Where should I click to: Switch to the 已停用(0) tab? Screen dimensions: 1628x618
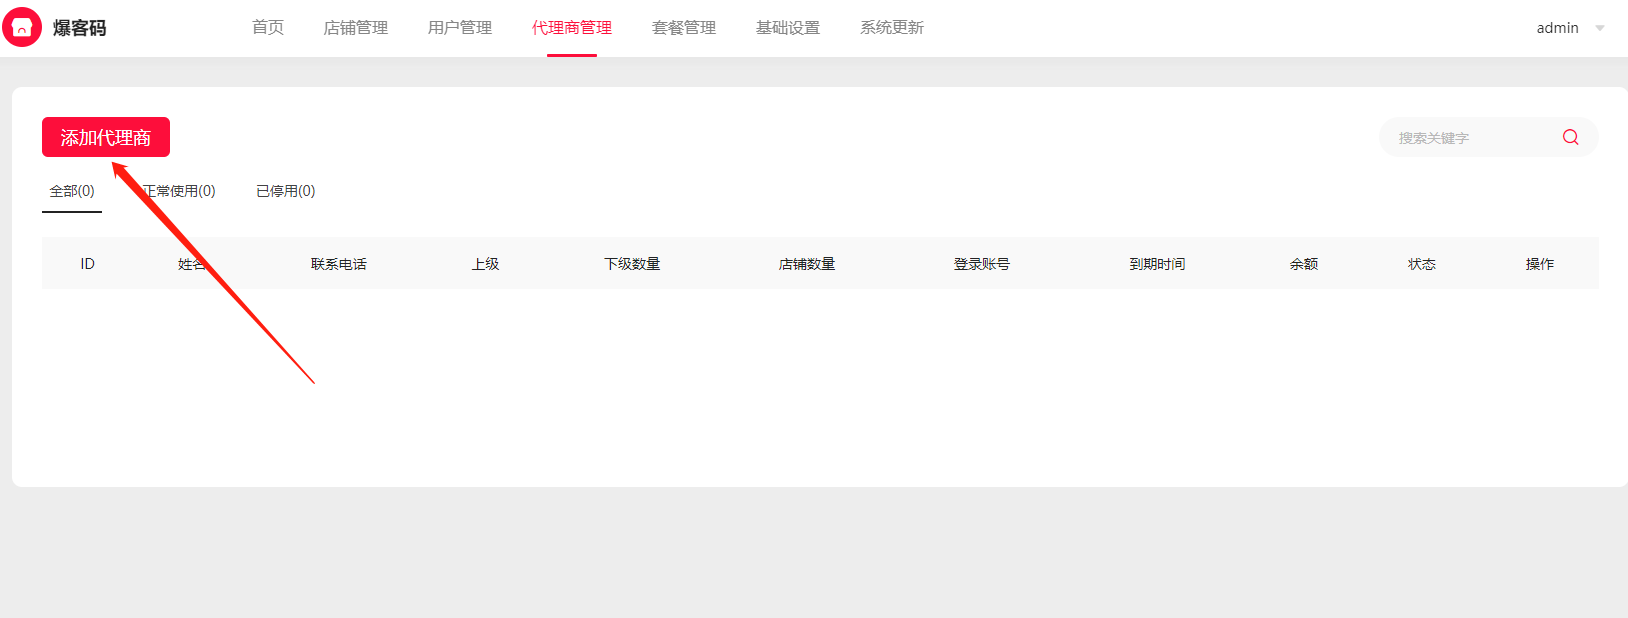[286, 191]
